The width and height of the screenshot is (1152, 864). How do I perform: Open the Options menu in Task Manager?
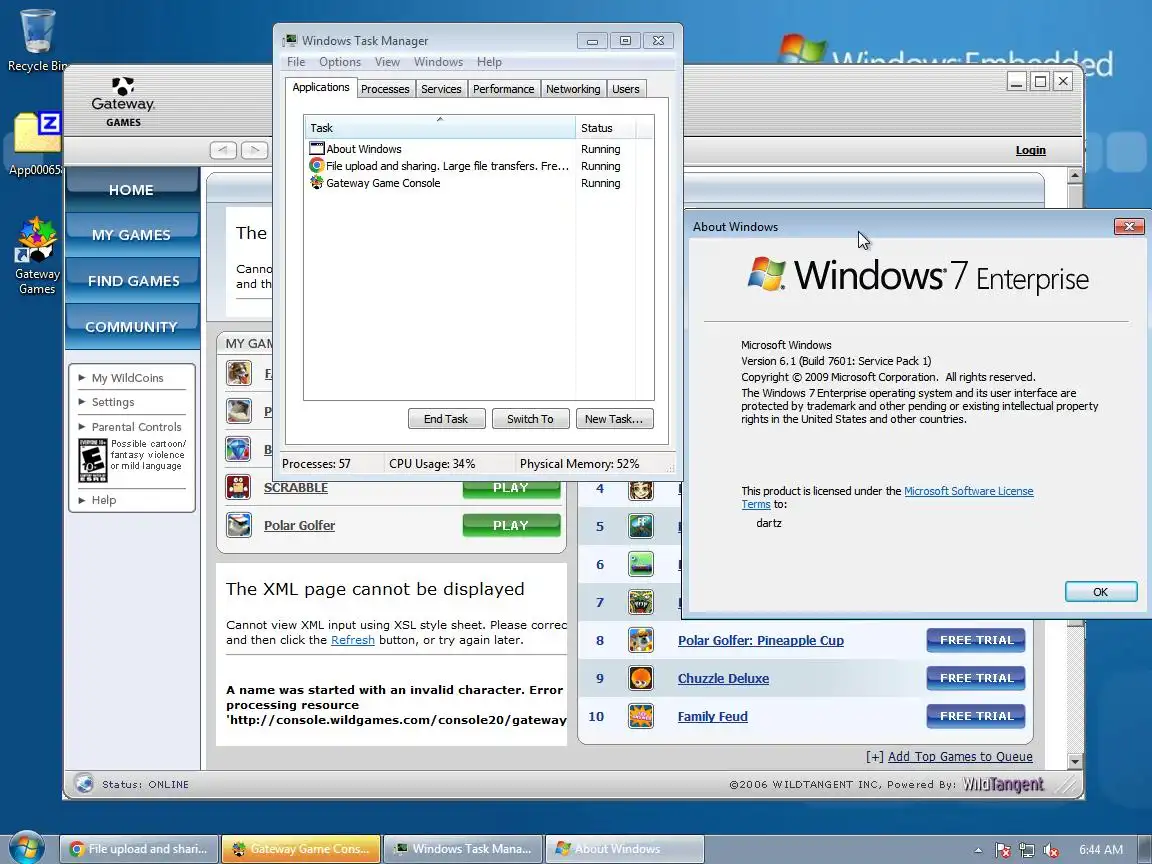339,62
